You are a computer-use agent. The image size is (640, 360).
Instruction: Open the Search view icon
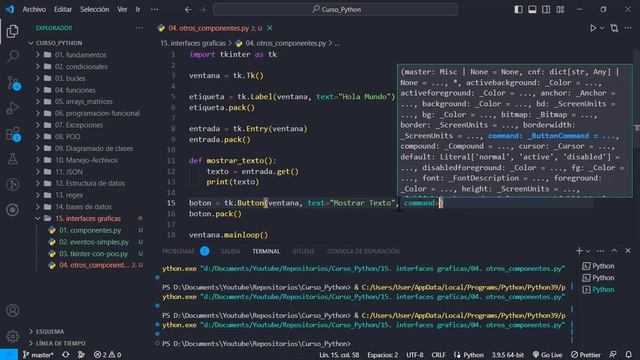pyautogui.click(x=13, y=56)
